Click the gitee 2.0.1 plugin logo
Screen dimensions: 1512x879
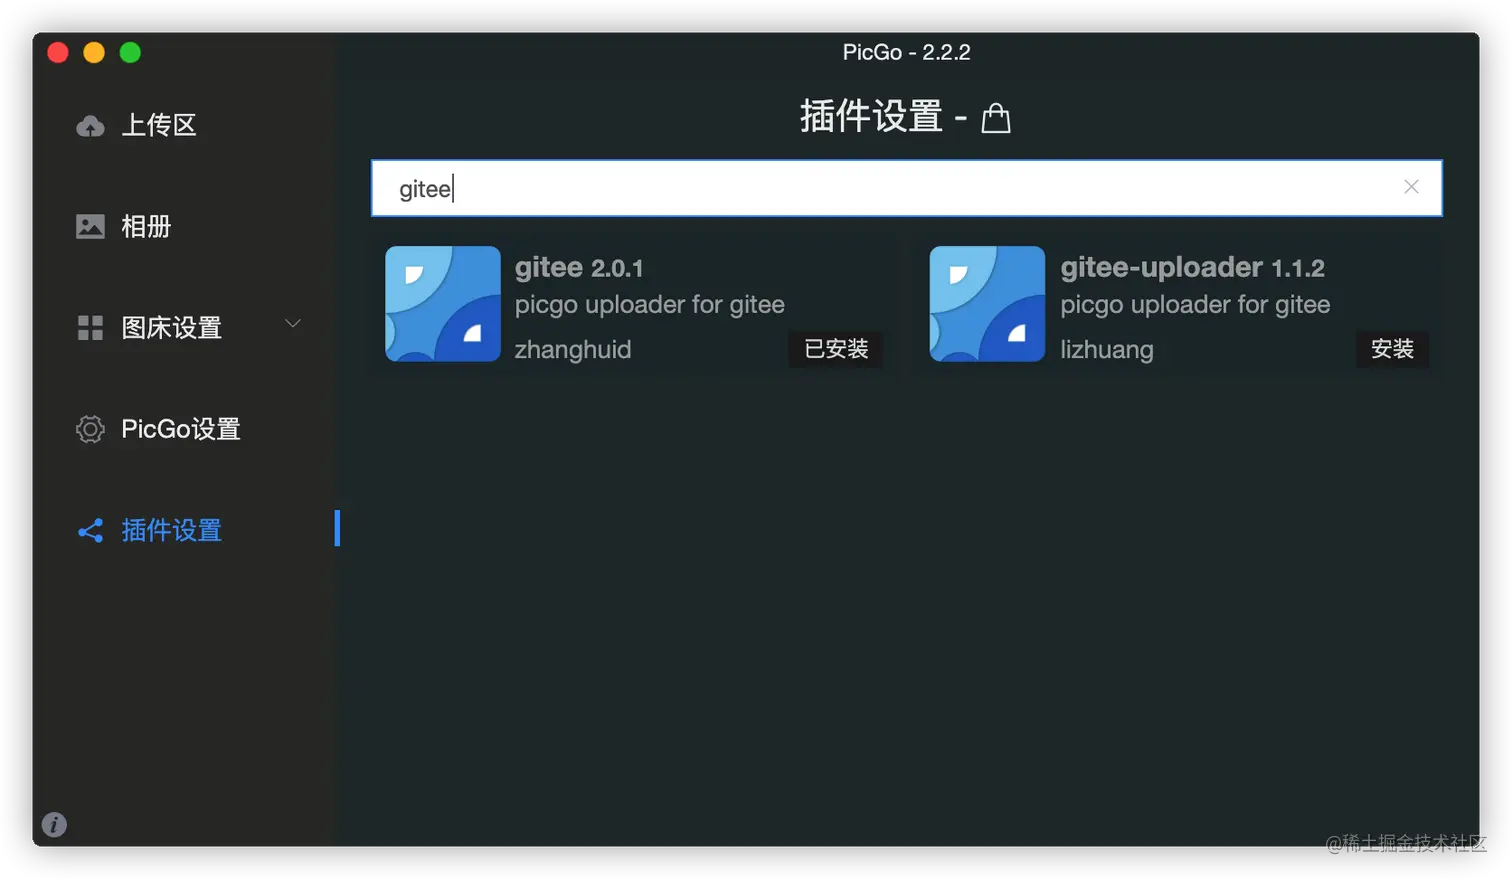443,304
